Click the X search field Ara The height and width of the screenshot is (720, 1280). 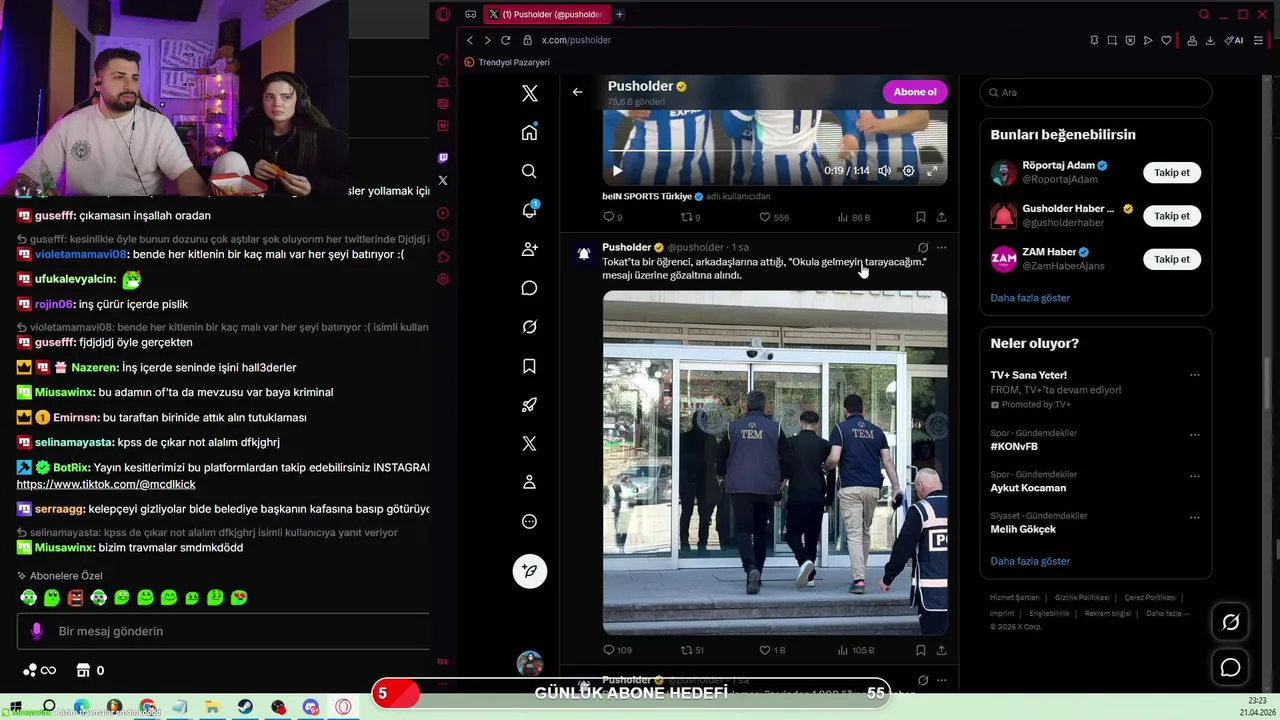pyautogui.click(x=1096, y=92)
